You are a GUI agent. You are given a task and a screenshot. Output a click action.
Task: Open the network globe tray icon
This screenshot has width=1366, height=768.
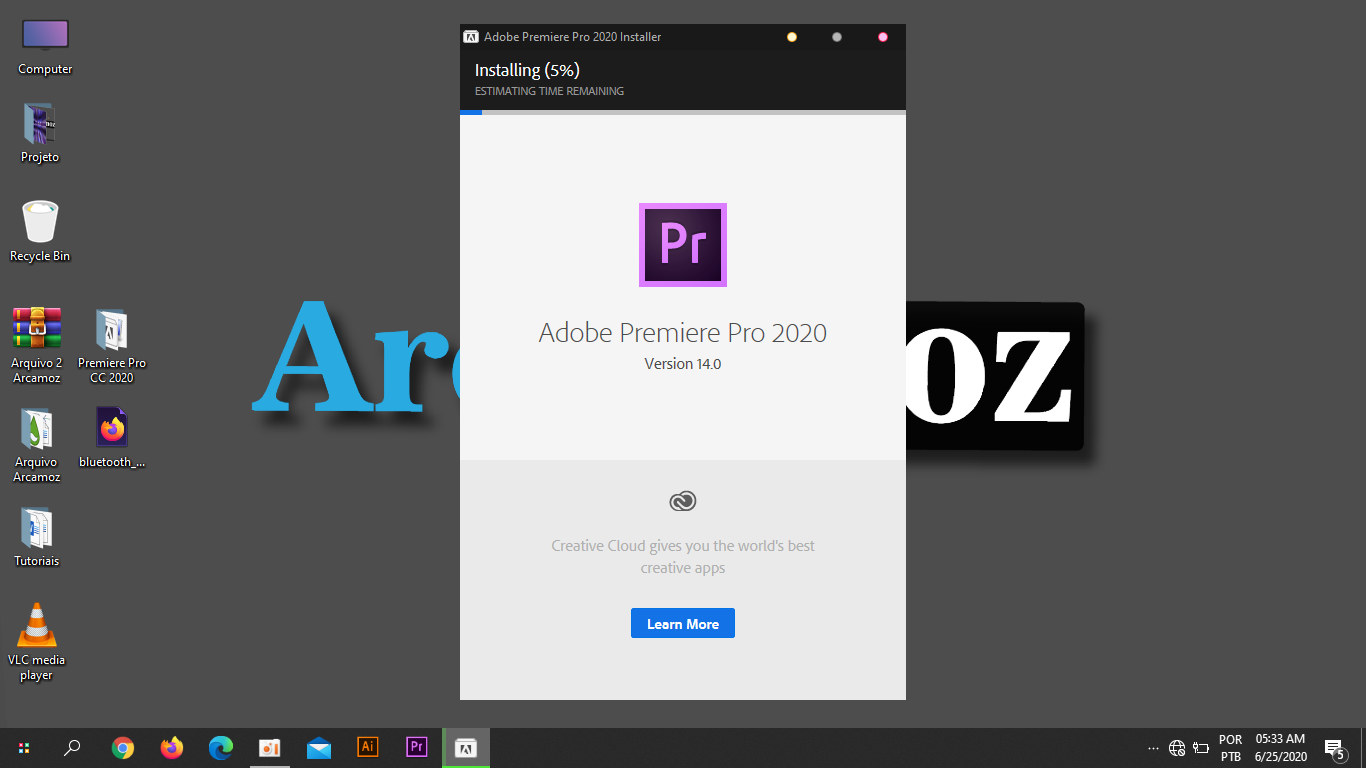pos(1177,748)
